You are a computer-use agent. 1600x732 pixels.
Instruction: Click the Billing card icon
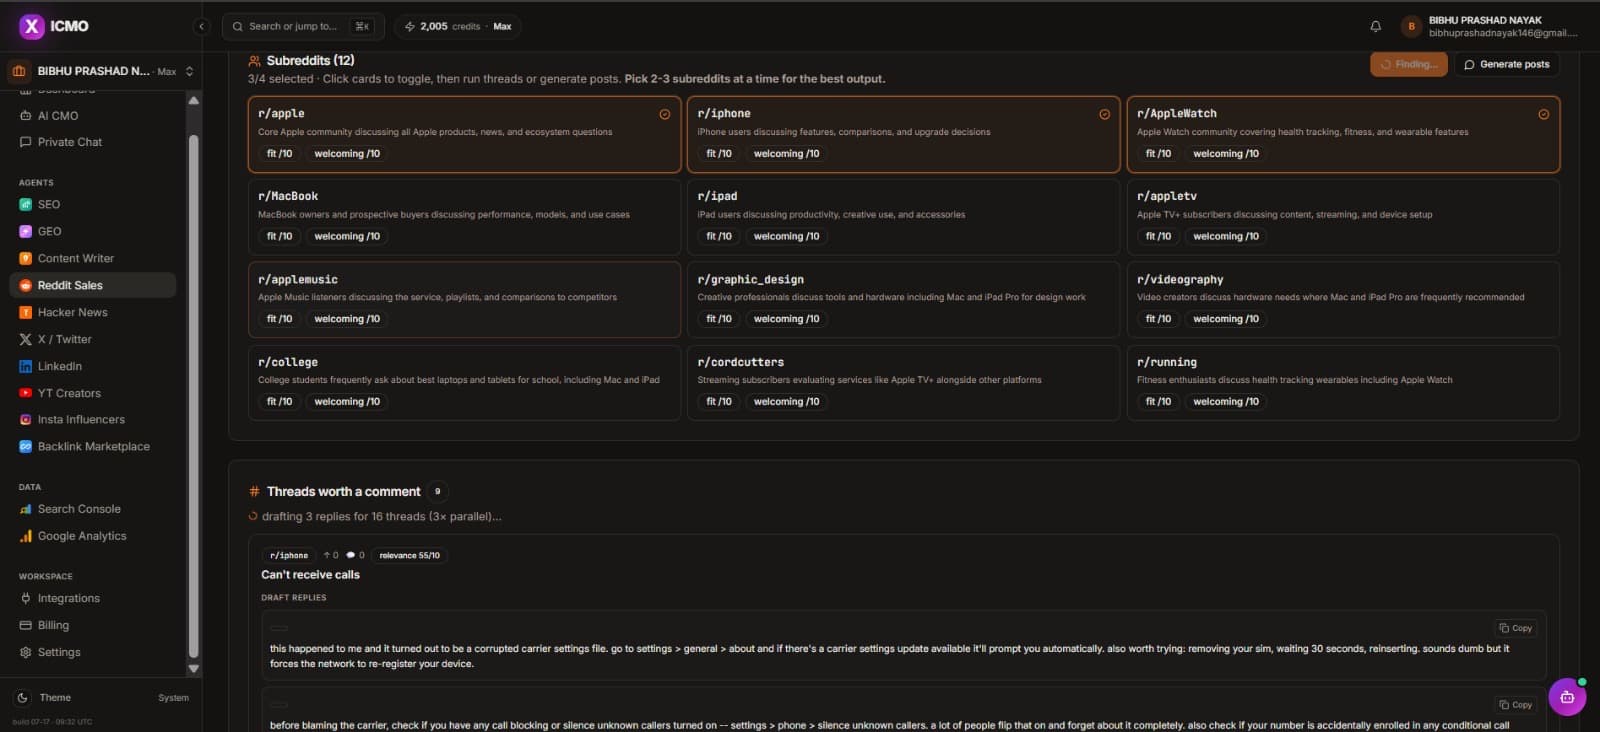tap(26, 625)
